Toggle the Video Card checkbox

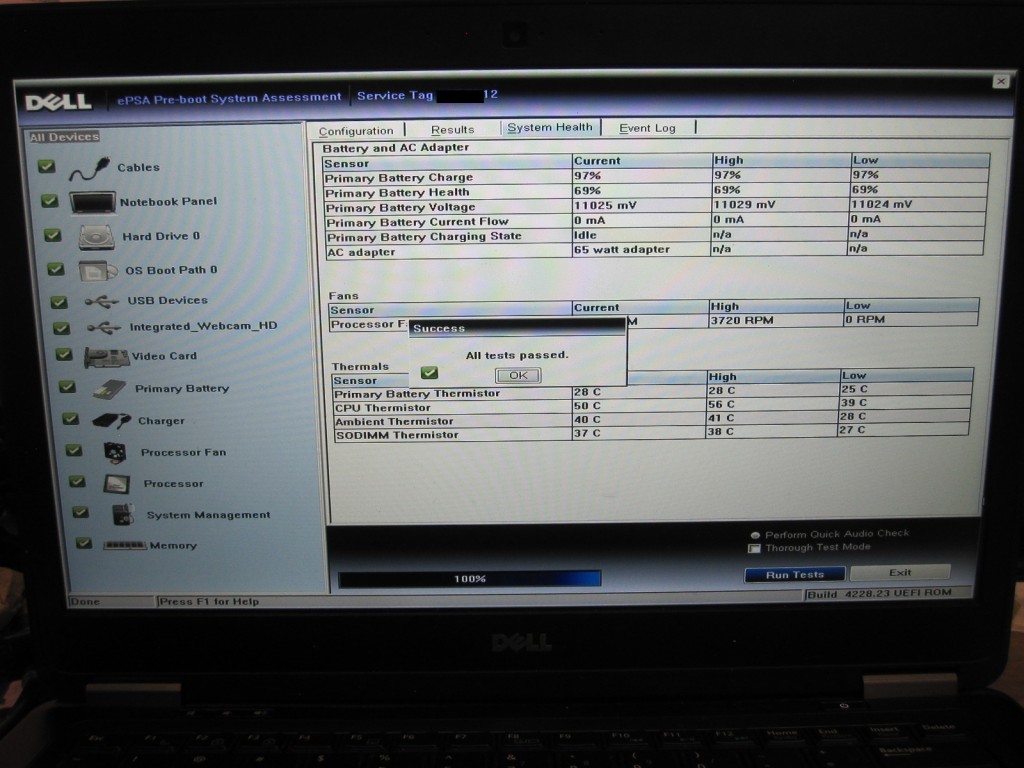pos(64,355)
